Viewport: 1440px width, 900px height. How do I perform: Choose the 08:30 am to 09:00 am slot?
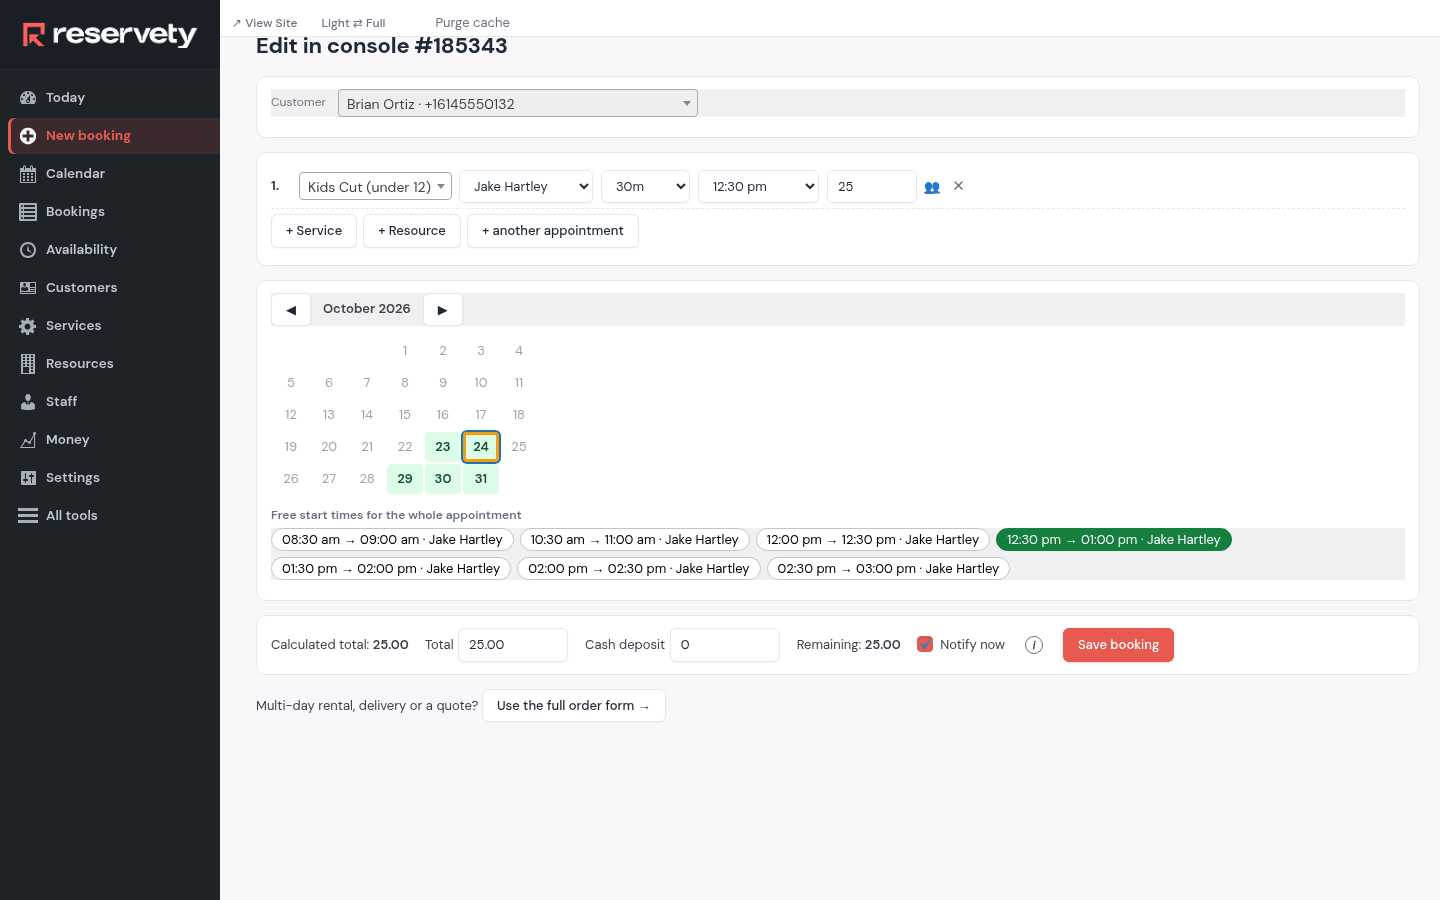click(392, 540)
